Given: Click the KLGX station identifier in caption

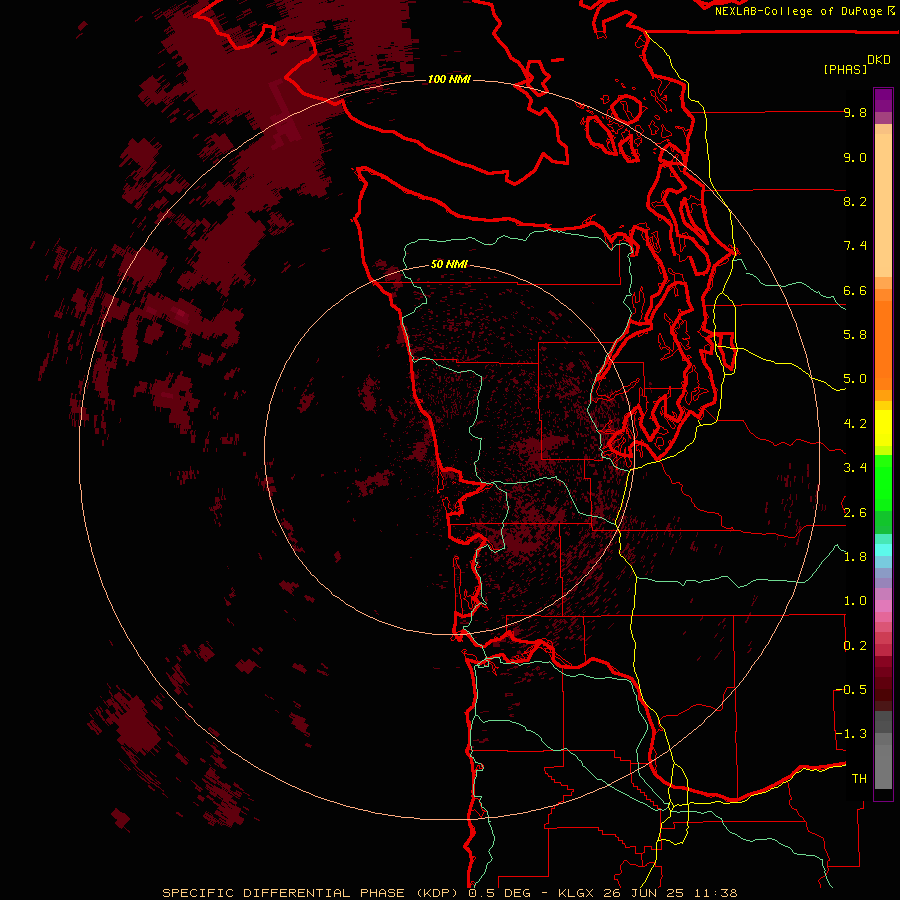Looking at the screenshot, I should (575, 893).
